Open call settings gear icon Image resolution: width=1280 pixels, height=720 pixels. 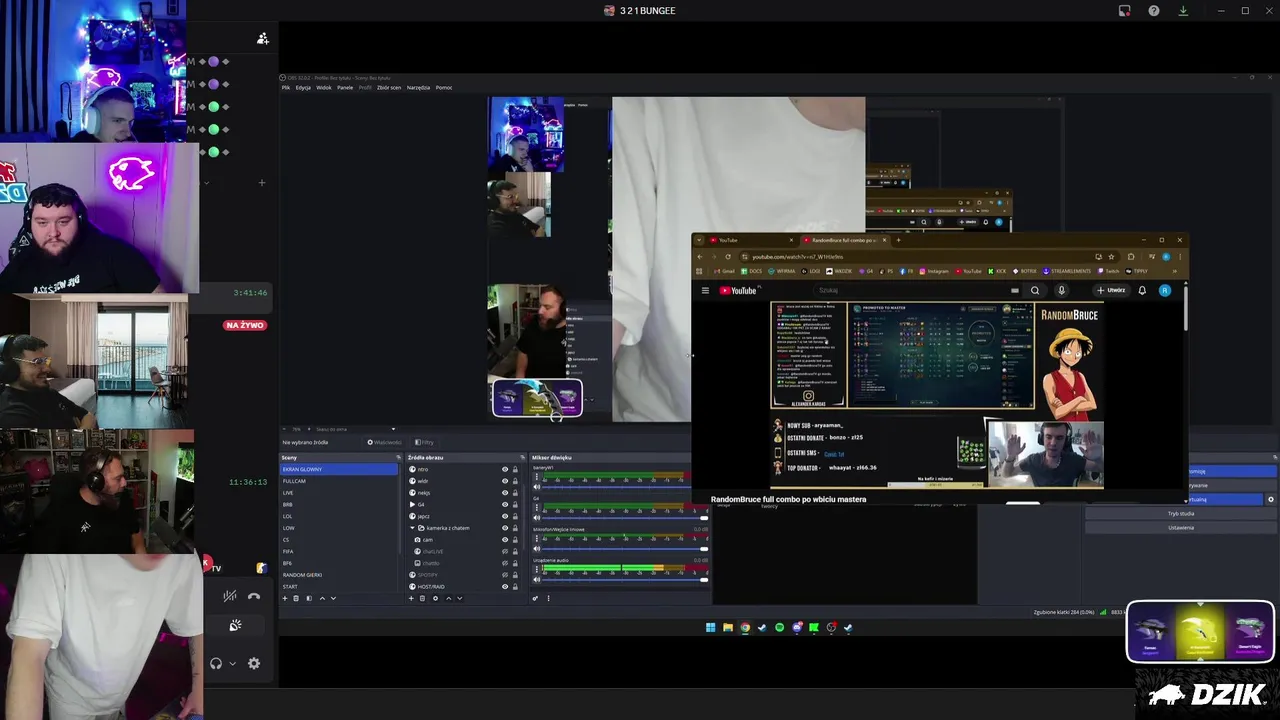tap(254, 663)
